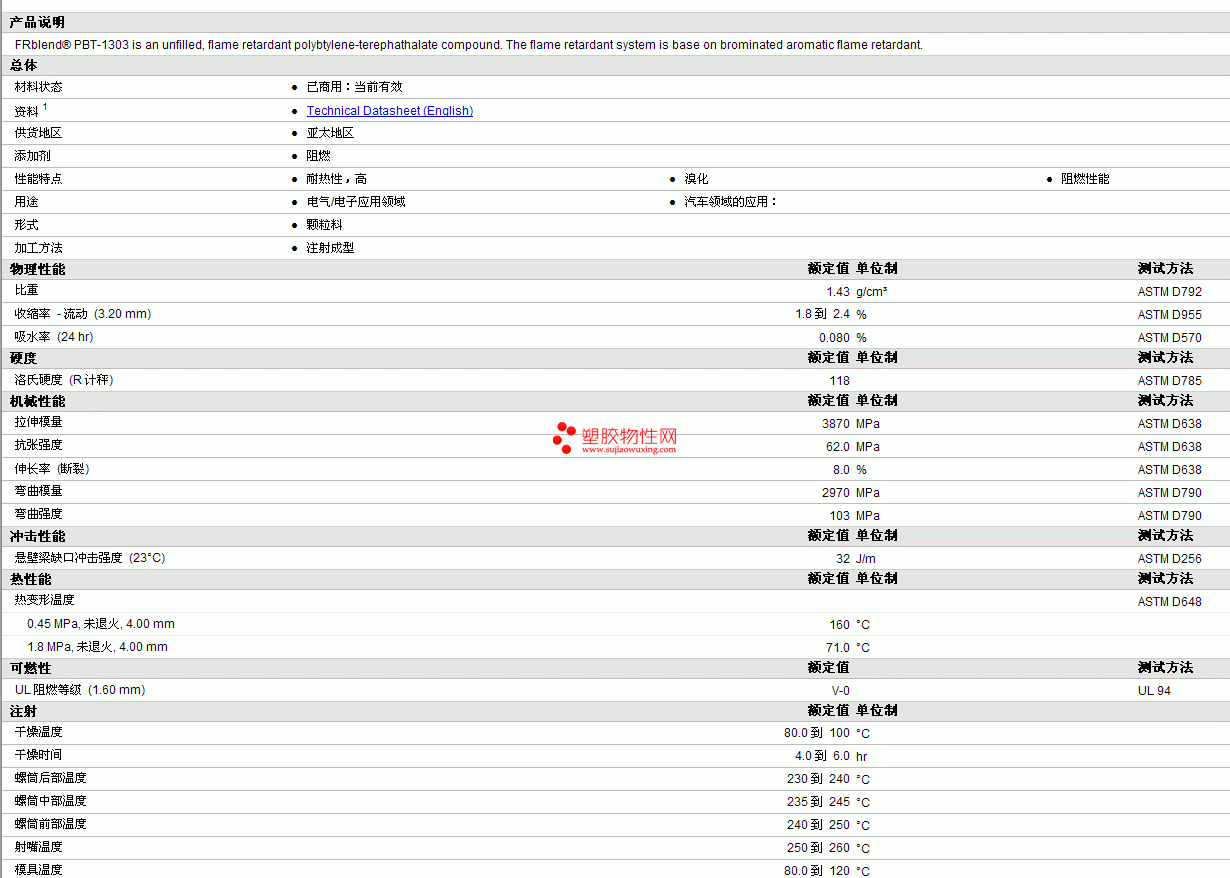Select the 吸水率 (24 hr) label
1230x878 pixels.
click(54, 337)
